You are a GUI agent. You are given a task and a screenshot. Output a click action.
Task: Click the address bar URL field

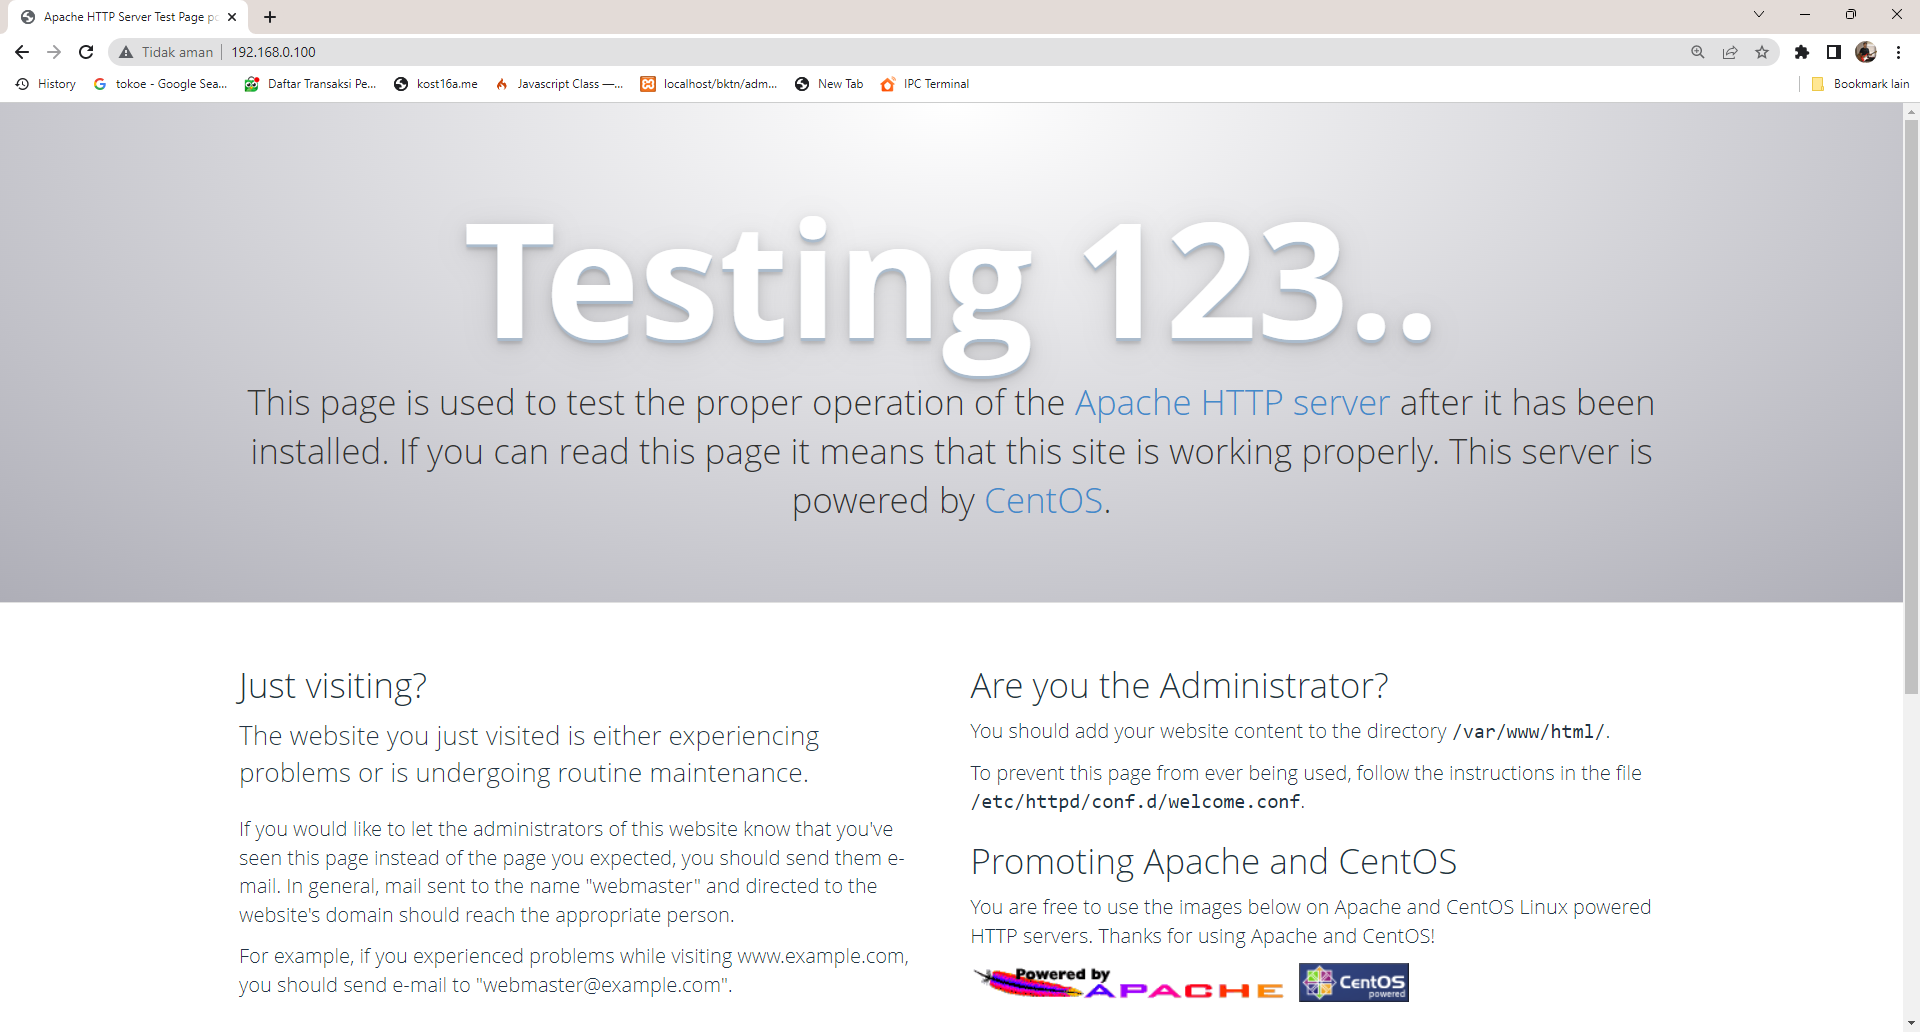(900, 52)
